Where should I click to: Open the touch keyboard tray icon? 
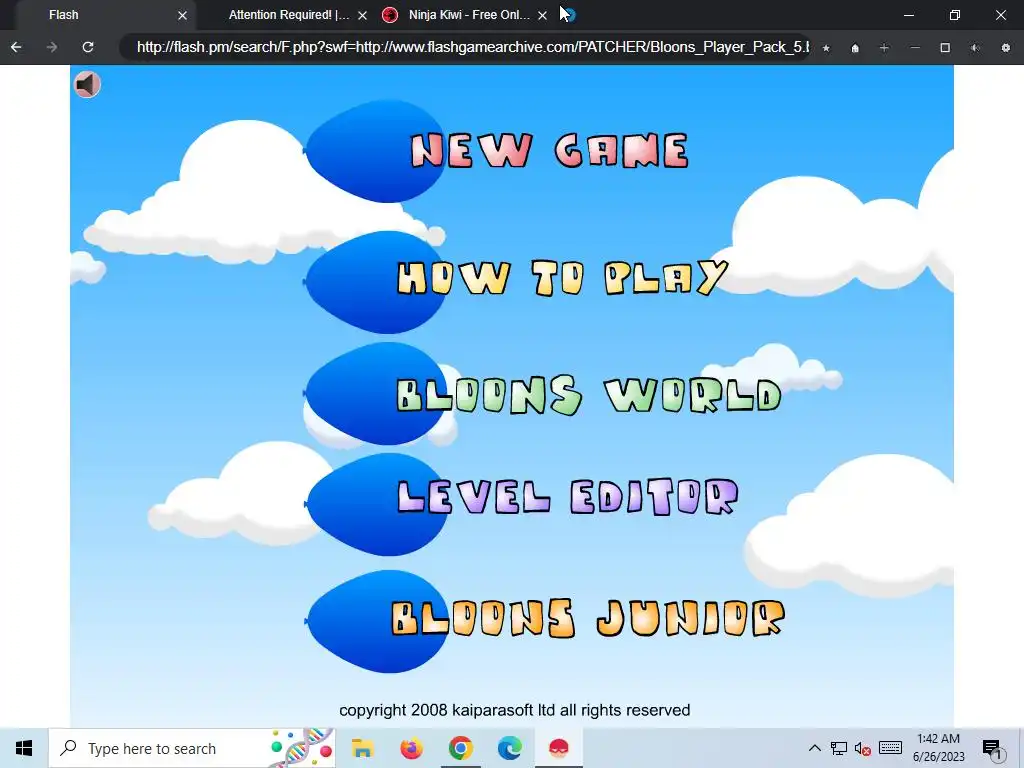890,748
